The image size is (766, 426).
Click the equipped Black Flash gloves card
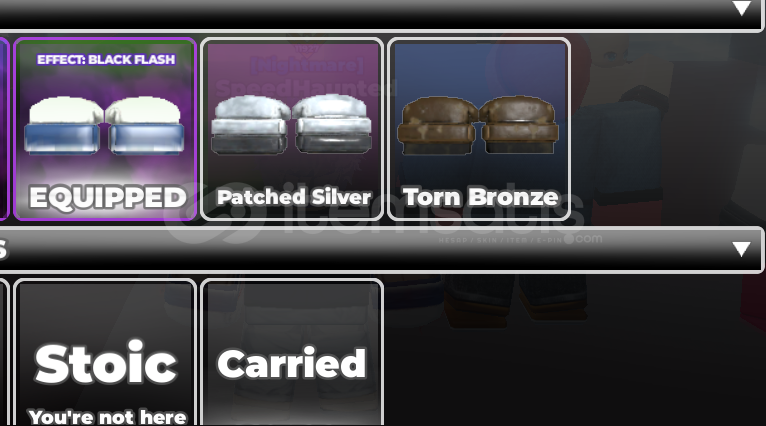tap(105, 129)
